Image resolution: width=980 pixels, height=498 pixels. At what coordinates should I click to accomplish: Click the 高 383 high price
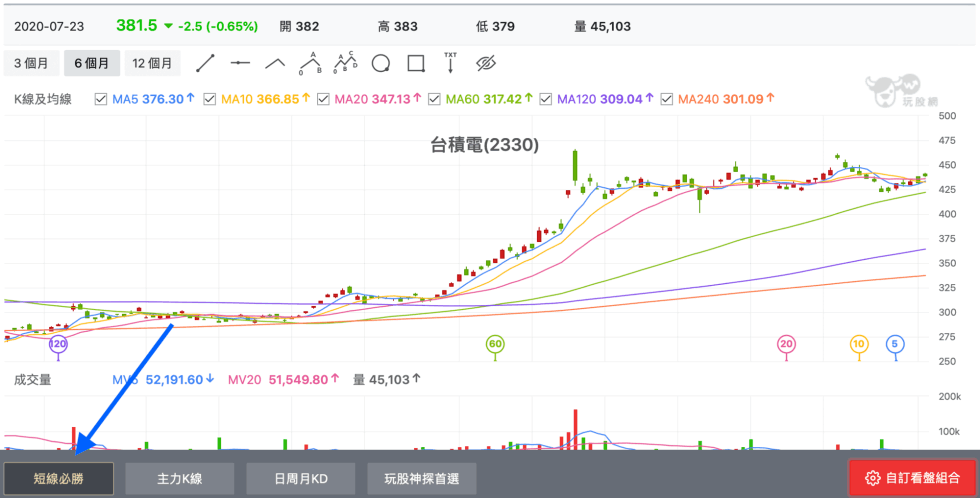point(398,26)
